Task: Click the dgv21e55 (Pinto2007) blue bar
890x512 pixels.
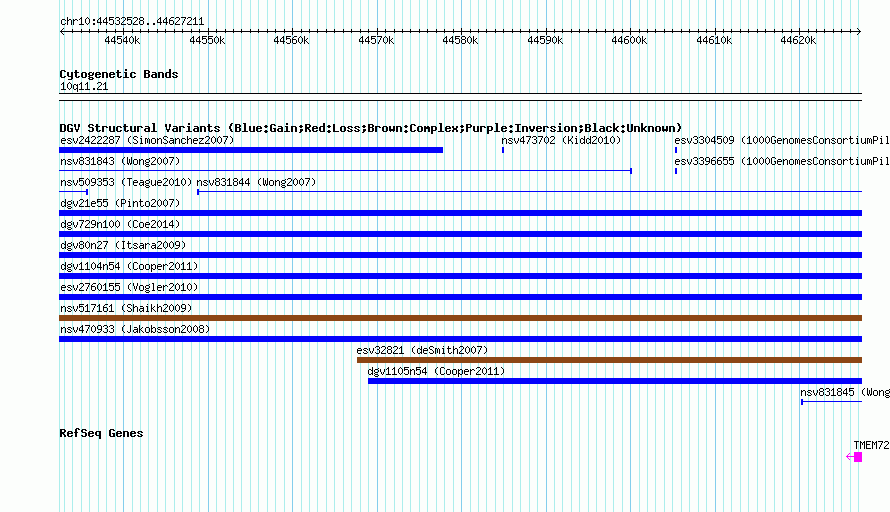Action: click(x=460, y=213)
